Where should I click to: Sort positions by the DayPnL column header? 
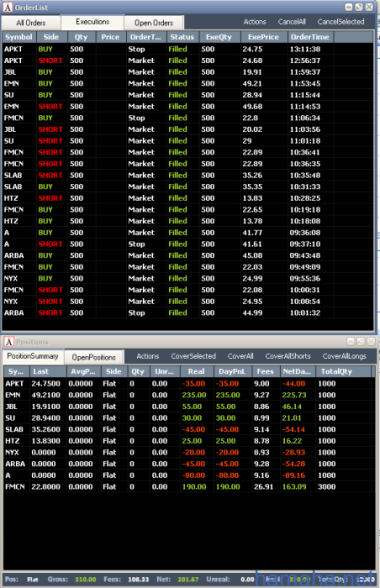coord(231,372)
